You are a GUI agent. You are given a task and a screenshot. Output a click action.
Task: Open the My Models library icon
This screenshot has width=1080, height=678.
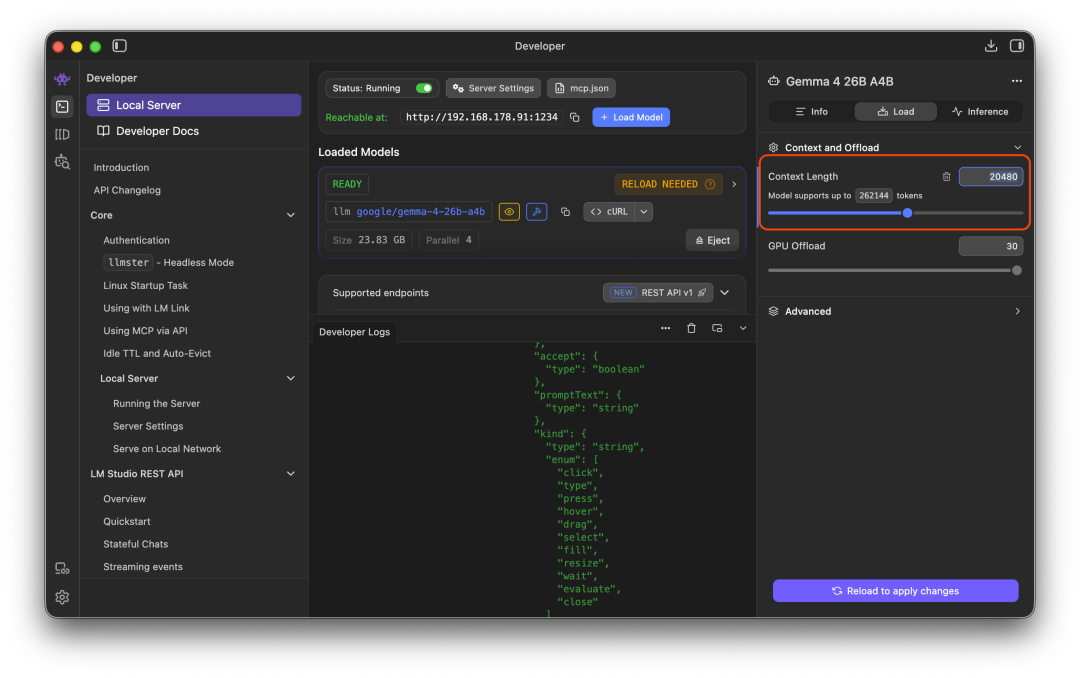coord(62,134)
